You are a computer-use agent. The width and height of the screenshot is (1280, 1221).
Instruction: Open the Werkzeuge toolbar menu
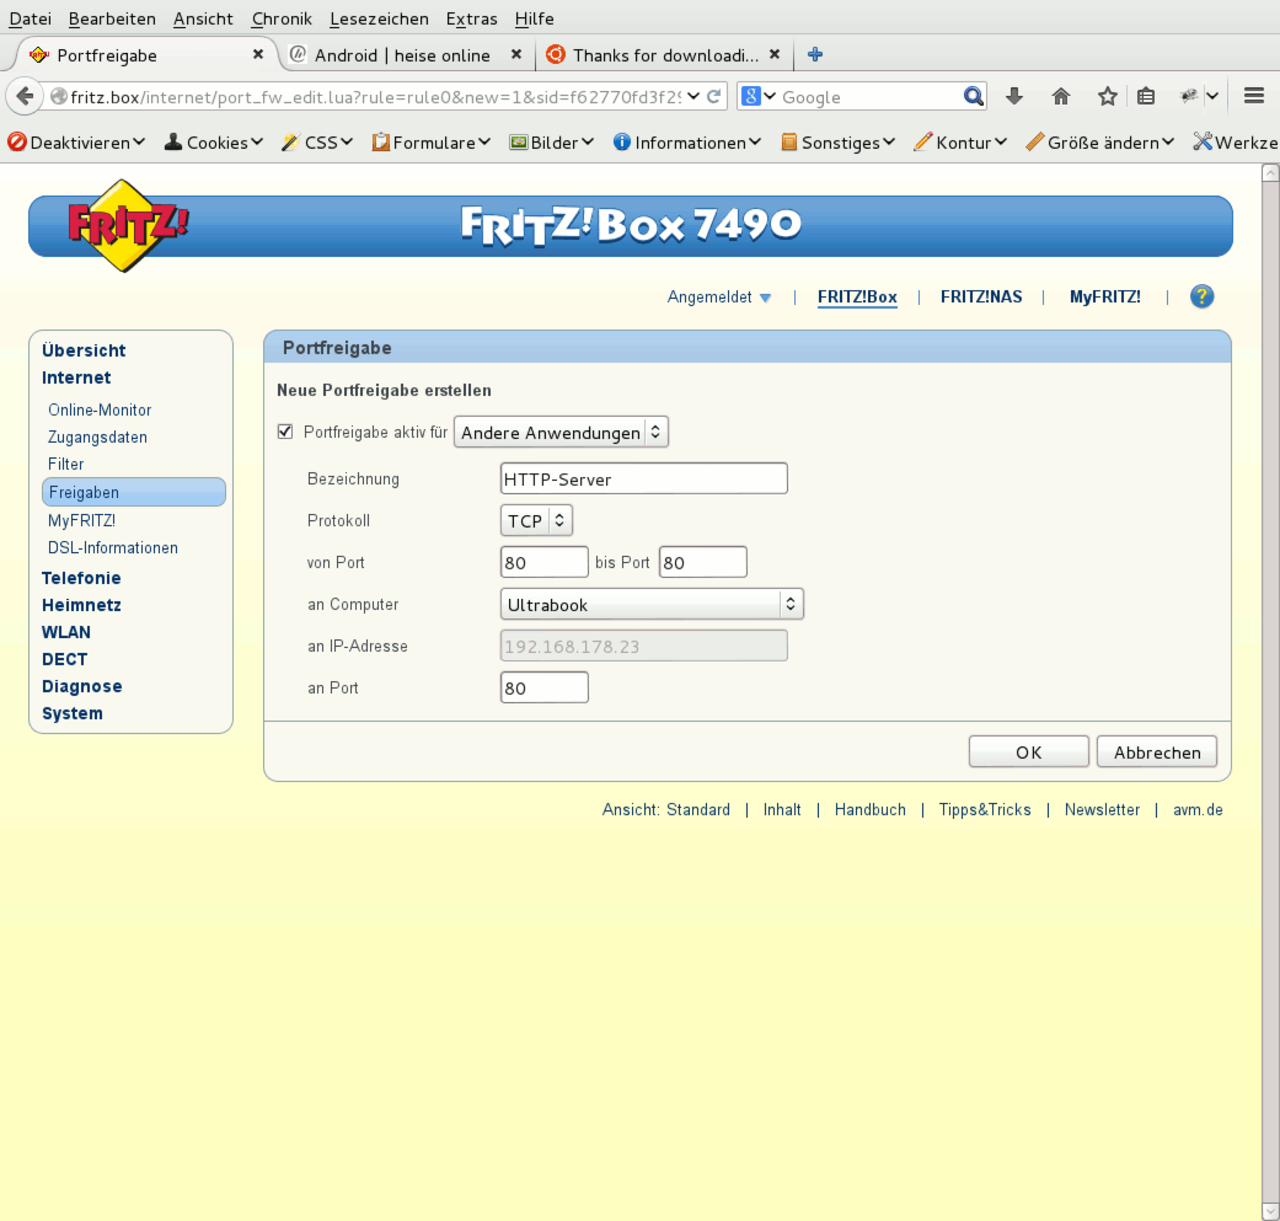(1236, 142)
